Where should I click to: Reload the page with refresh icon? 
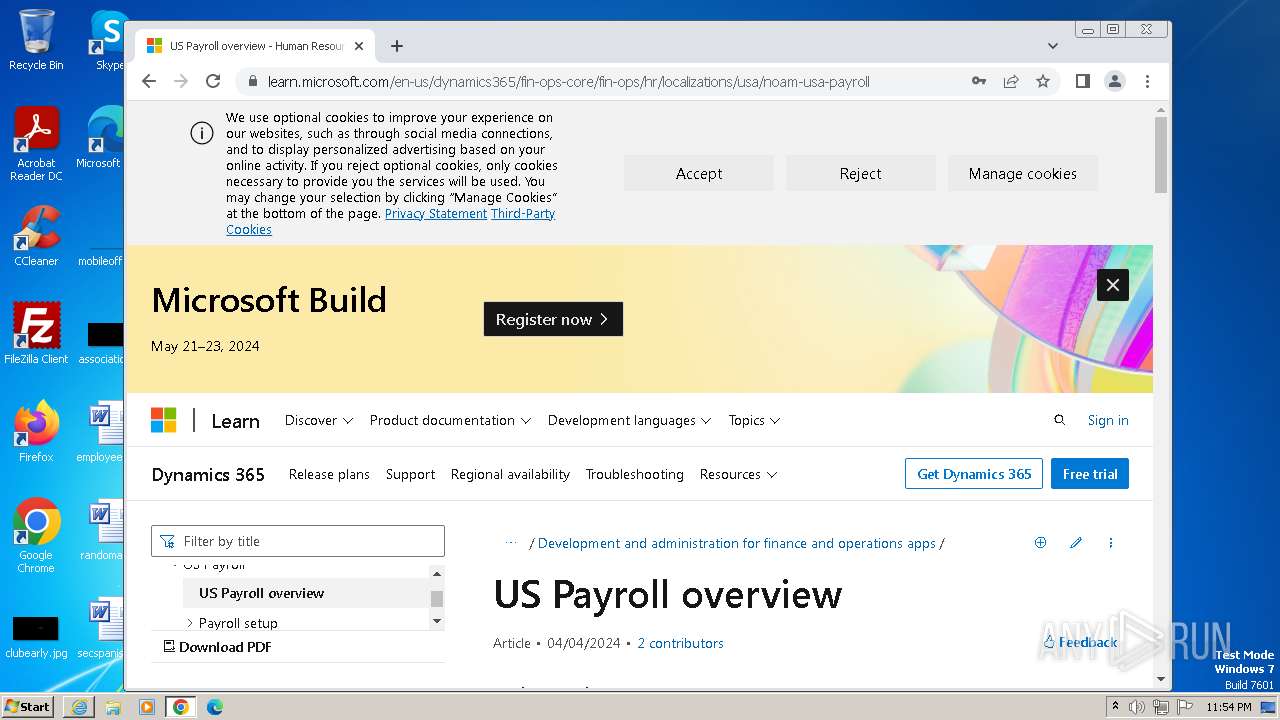click(x=213, y=82)
